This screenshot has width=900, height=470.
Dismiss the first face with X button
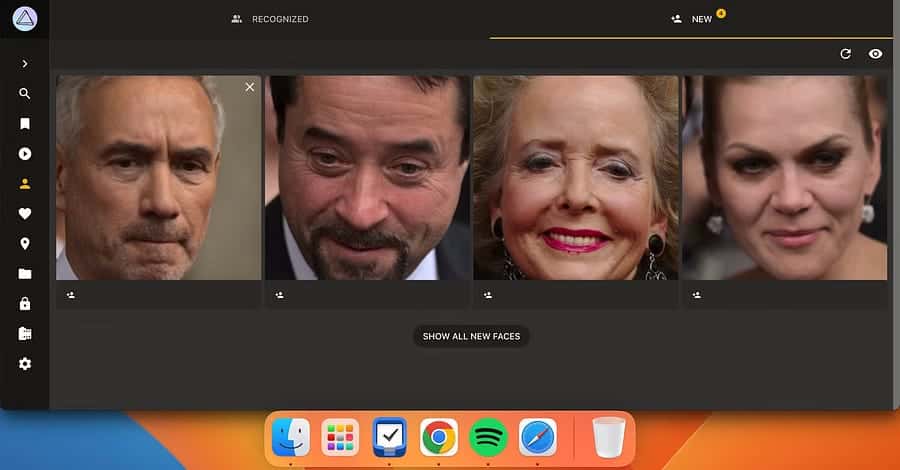coord(250,87)
